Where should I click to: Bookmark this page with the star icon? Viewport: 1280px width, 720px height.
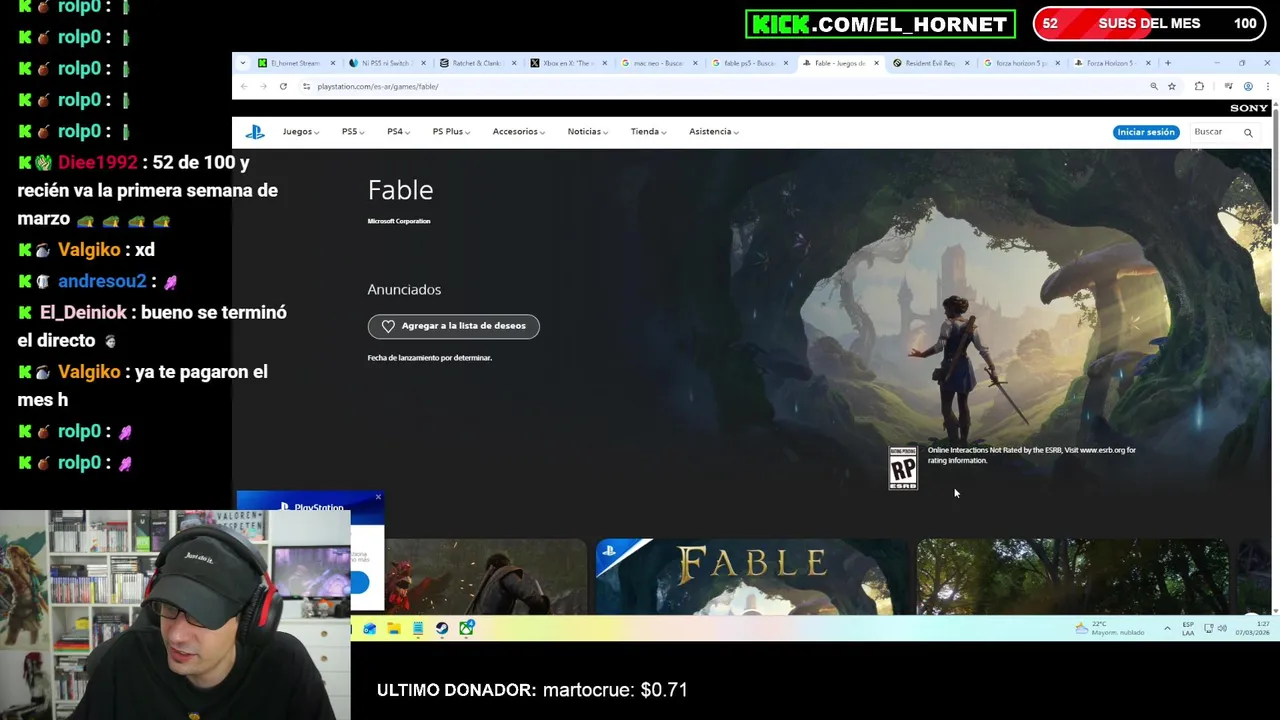(1172, 87)
